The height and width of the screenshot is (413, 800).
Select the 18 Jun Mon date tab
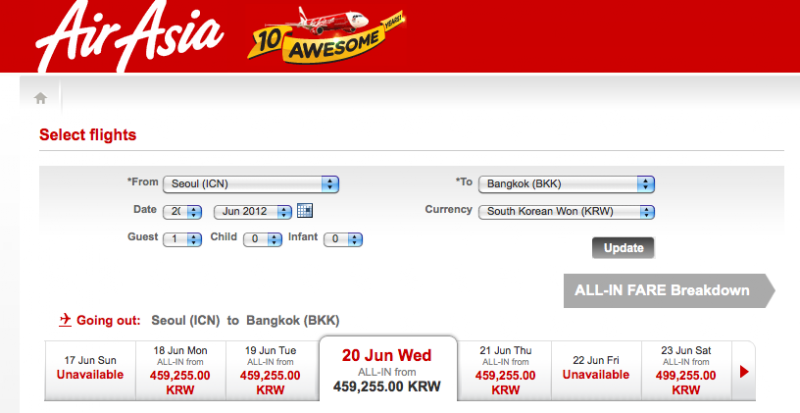[x=181, y=370]
